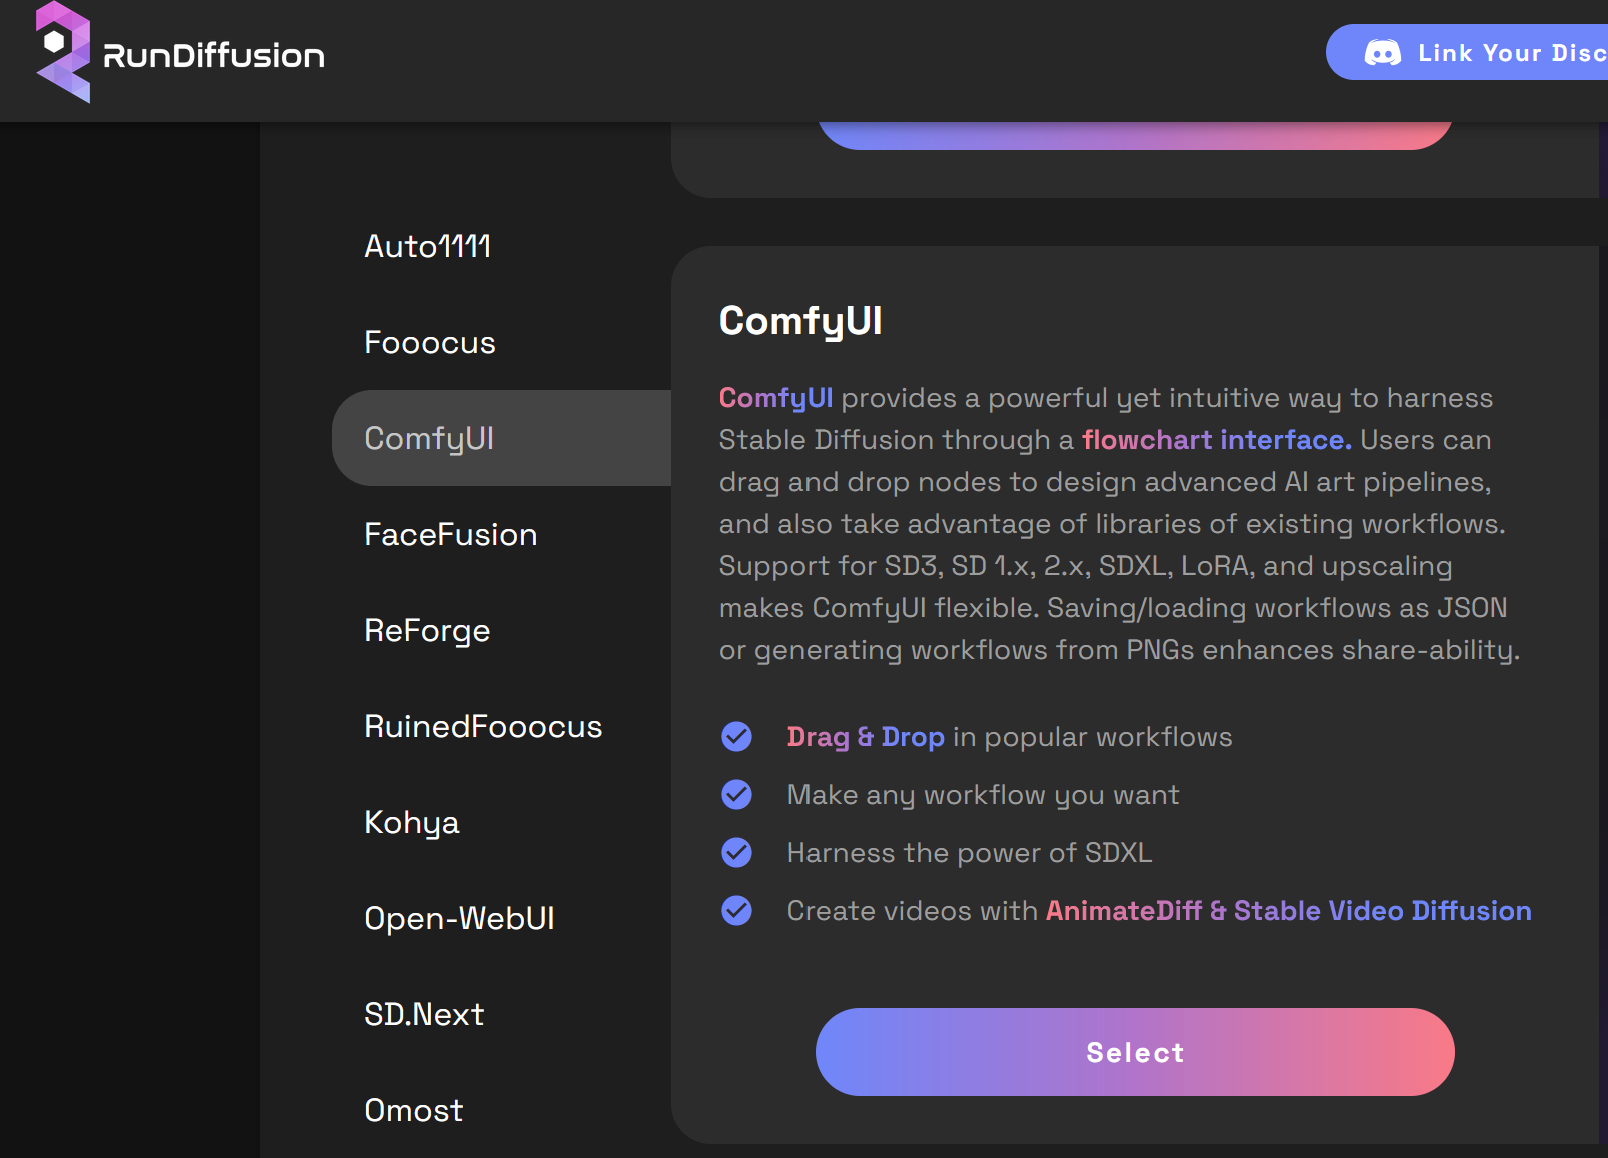Click the checkmark beside Drag & Drop feature
The width and height of the screenshot is (1608, 1158).
(736, 736)
